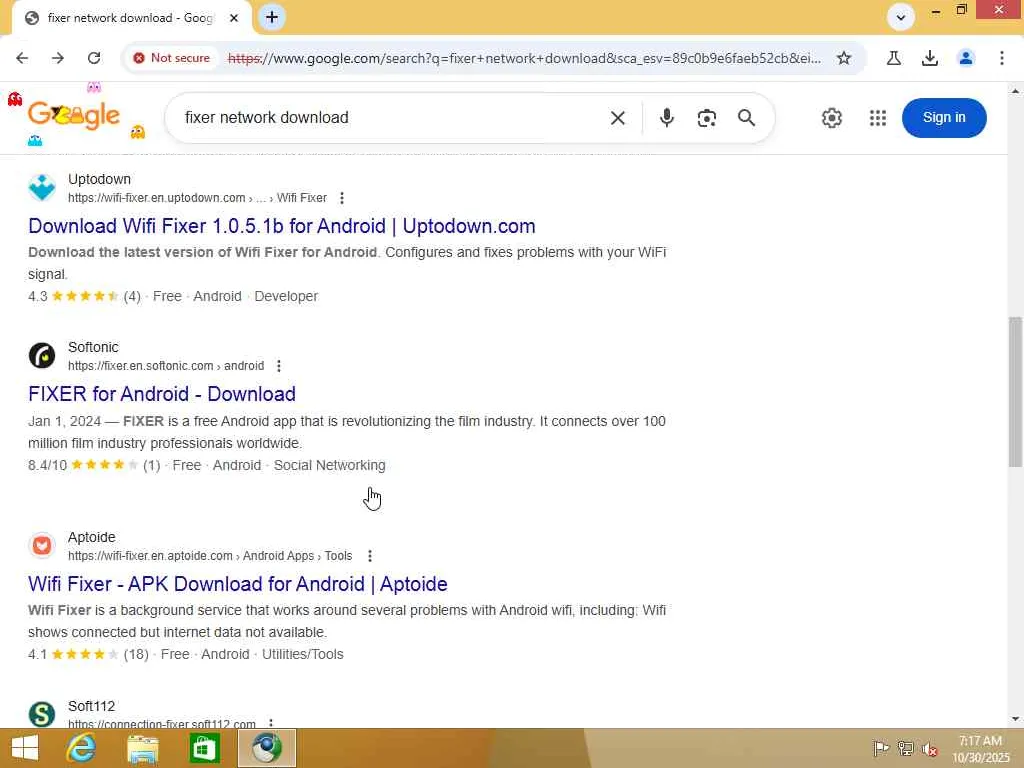Click the Aptoide site name
This screenshot has height=768, width=1024.
click(x=91, y=537)
